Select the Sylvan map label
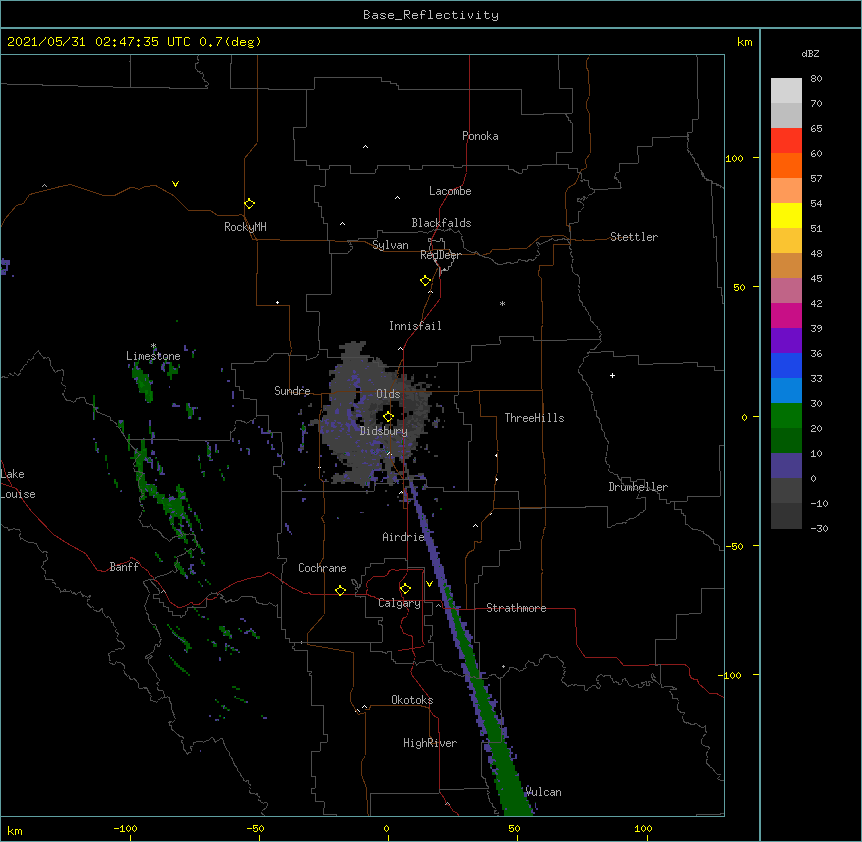862x842 pixels. [390, 245]
